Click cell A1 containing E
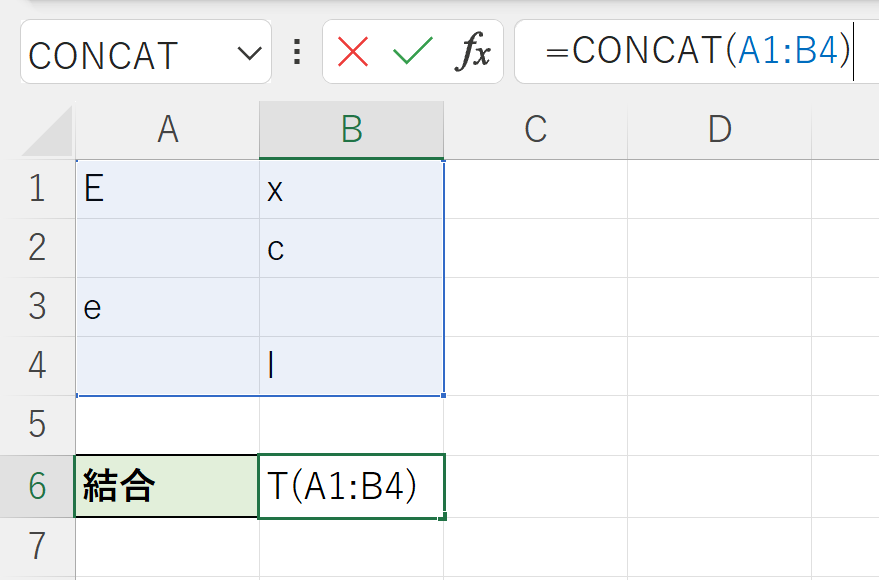Screen dimensions: 879x580 point(167,189)
